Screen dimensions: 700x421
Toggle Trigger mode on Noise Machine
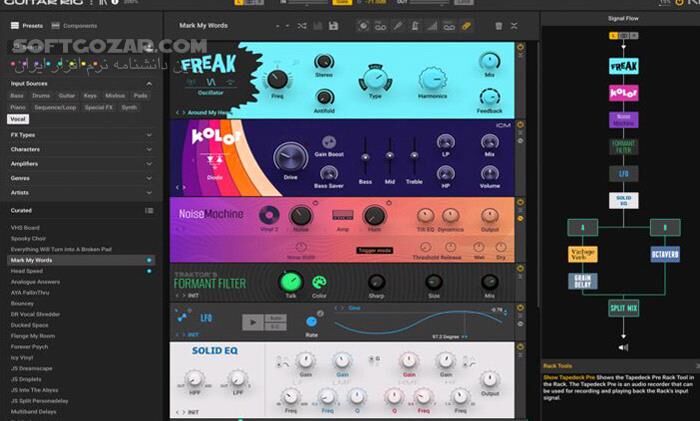pos(375,250)
